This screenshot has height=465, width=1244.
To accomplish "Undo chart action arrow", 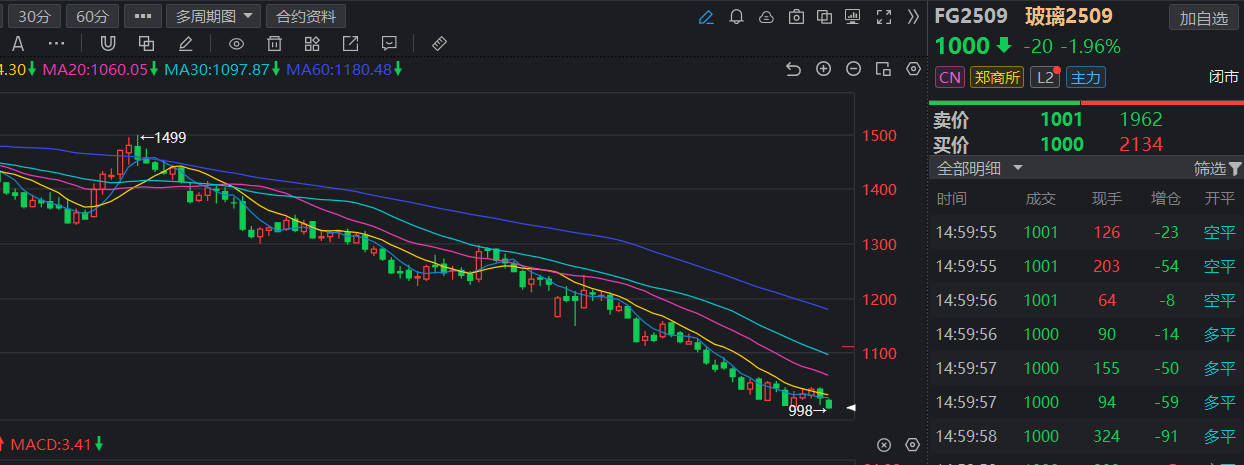I will pos(793,69).
